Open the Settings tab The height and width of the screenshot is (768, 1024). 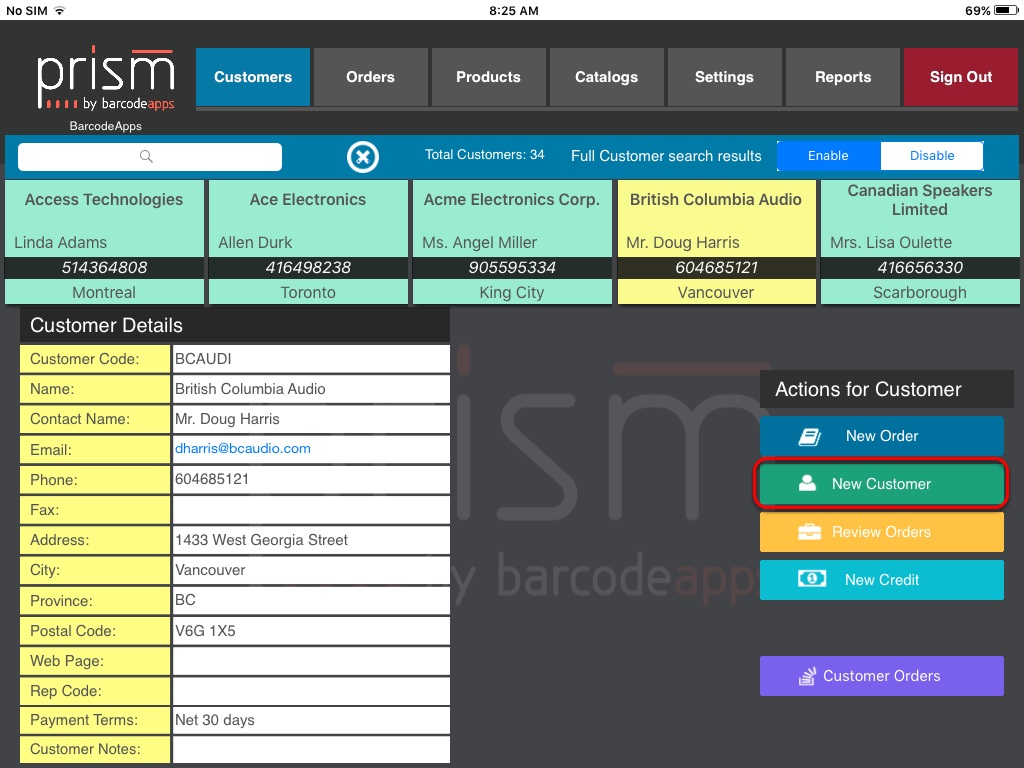(x=724, y=77)
